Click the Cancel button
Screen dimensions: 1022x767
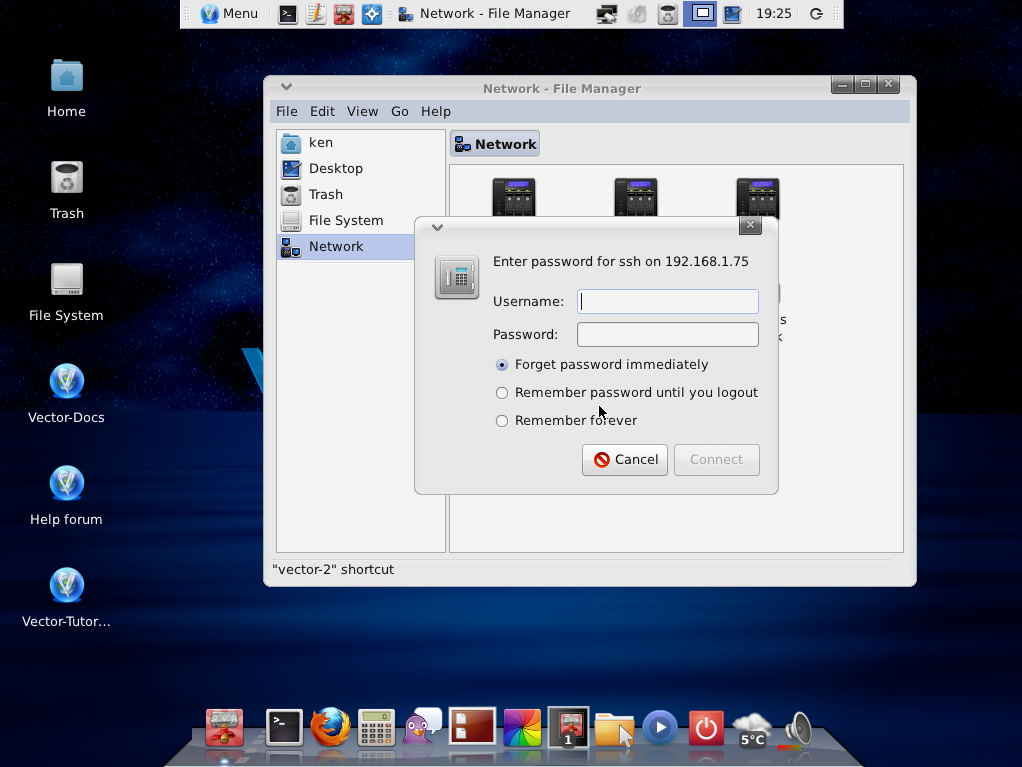[x=625, y=460]
